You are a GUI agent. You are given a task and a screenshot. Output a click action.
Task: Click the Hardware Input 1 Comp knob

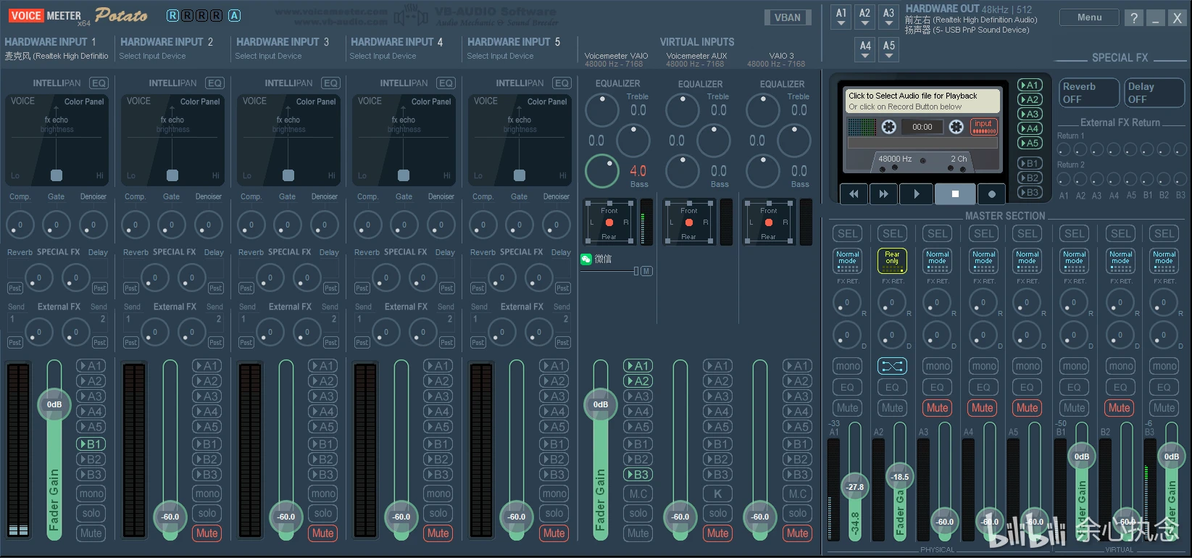pyautogui.click(x=20, y=225)
